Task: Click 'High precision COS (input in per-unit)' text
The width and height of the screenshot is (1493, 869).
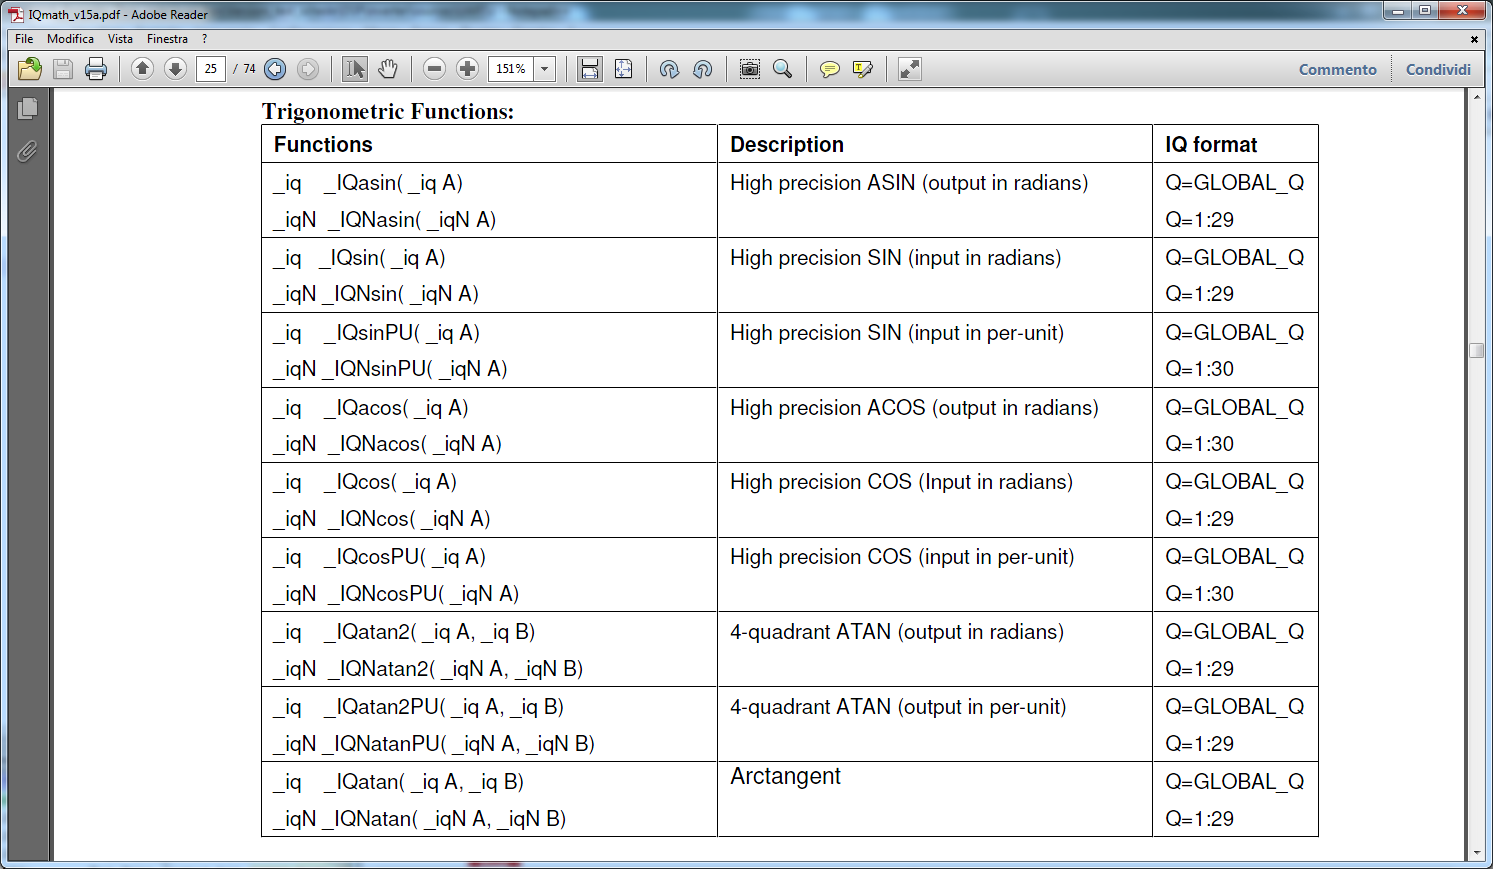Action: coord(902,557)
